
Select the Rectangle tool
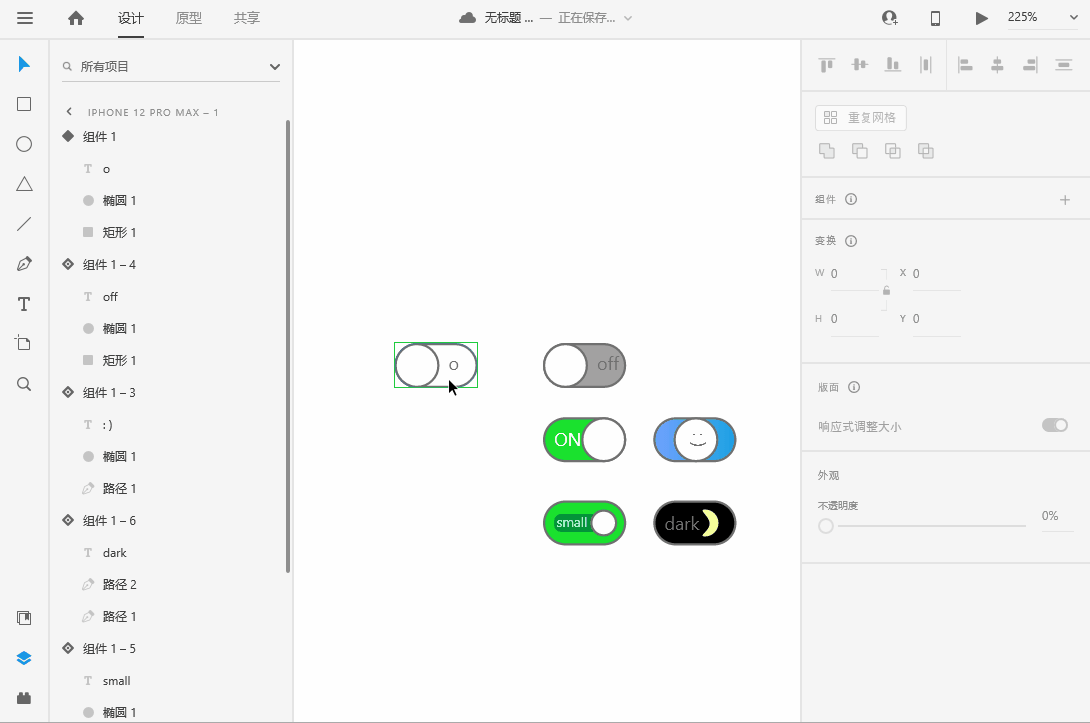(24, 104)
